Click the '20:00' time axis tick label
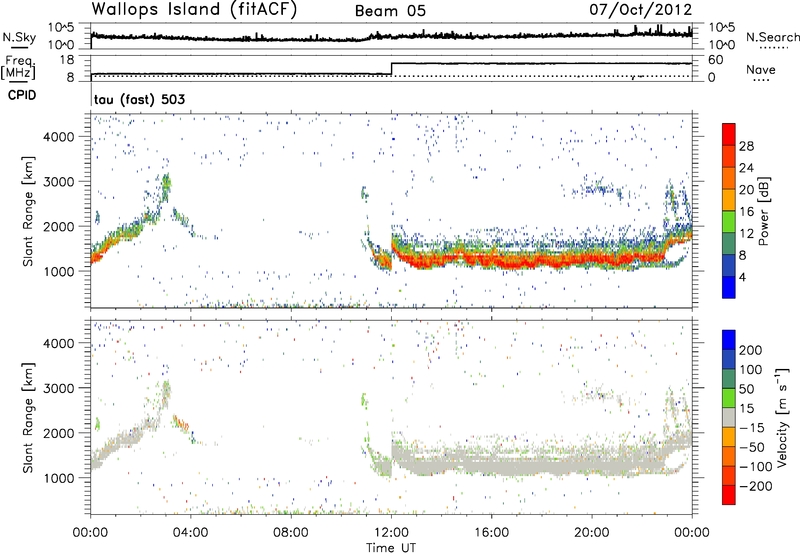The image size is (800, 554). (592, 533)
